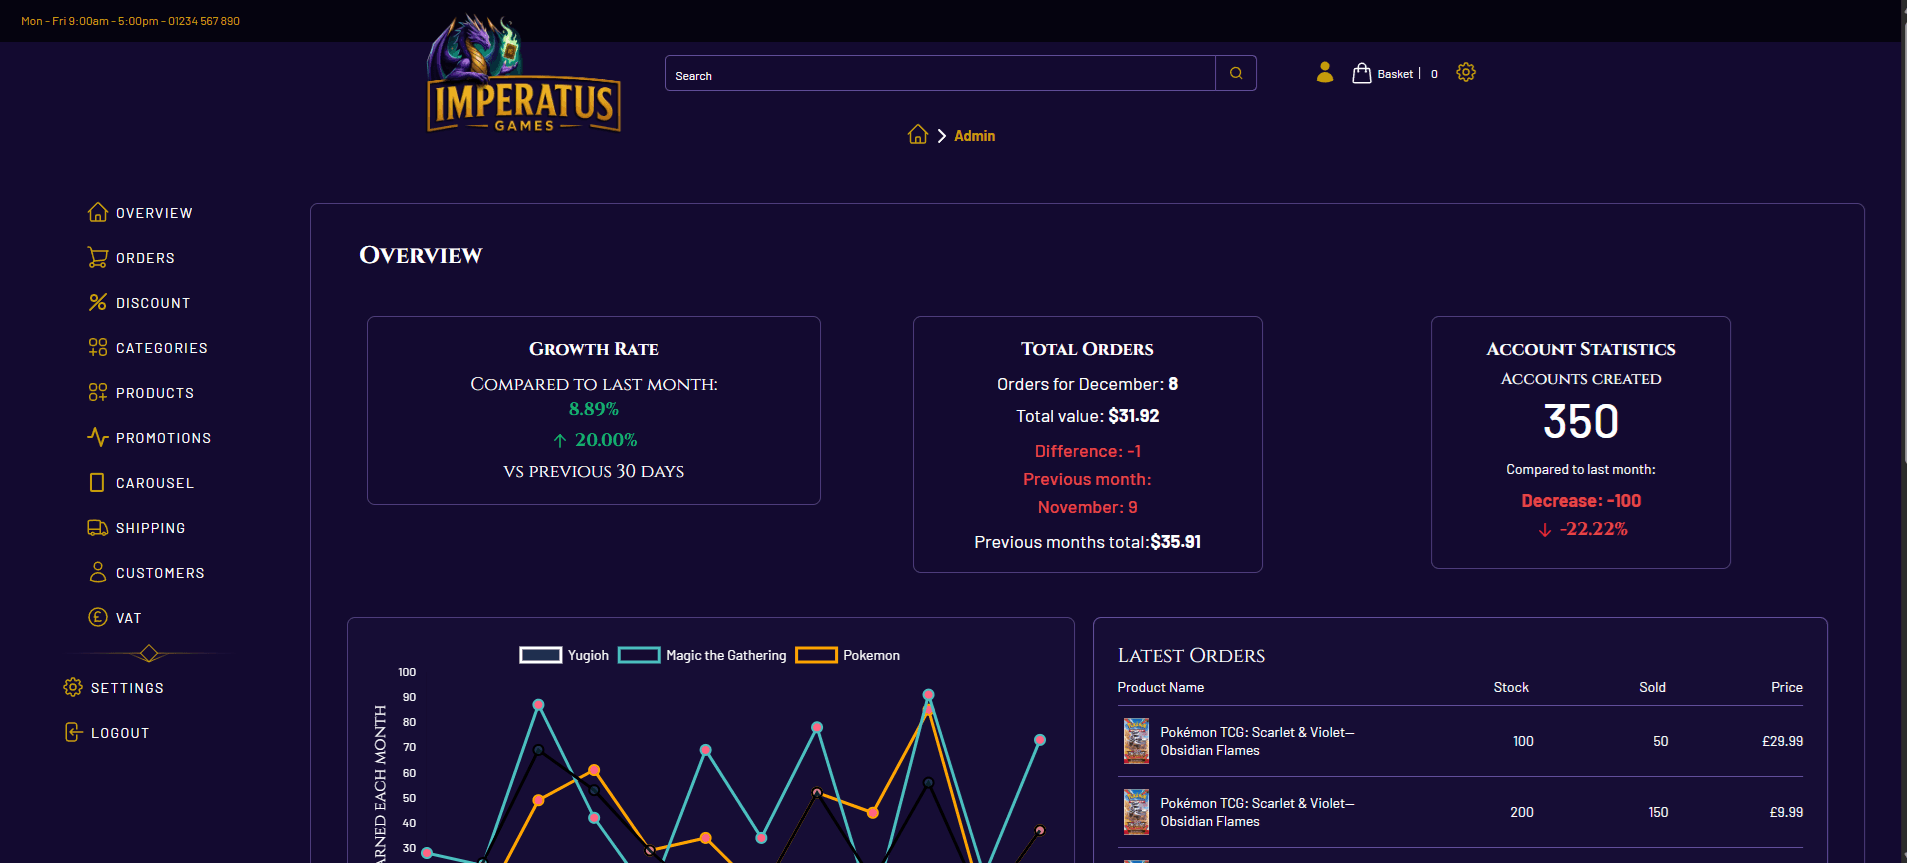Image resolution: width=1907 pixels, height=863 pixels.
Task: Click the Products grid-plus icon
Action: [98, 392]
